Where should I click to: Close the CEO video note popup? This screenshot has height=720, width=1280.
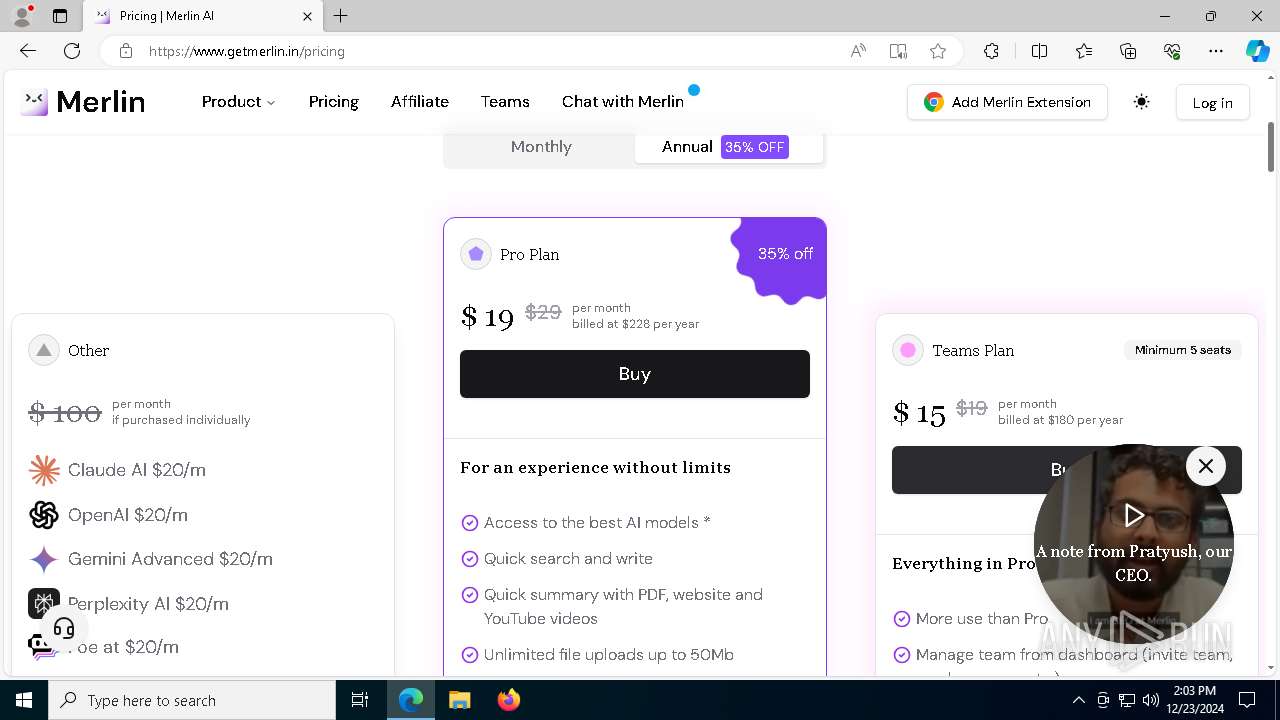(x=1206, y=466)
